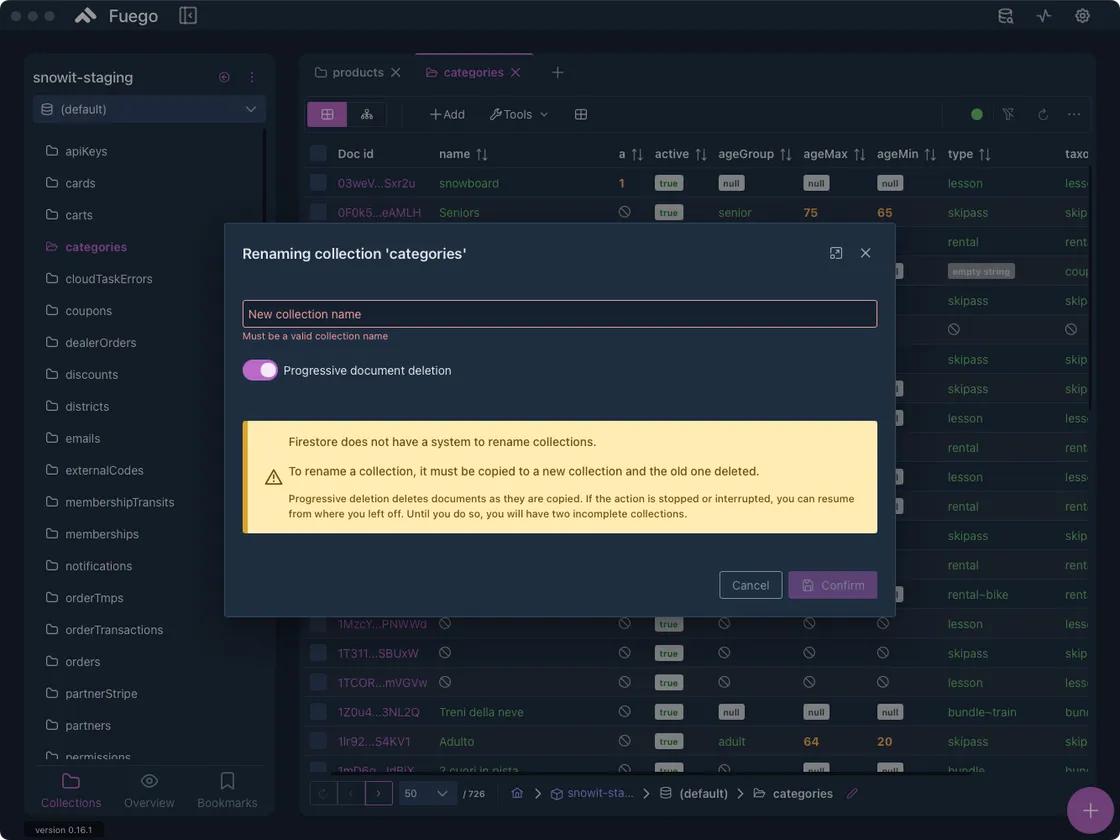Open the page size 50 dropdown

click(x=427, y=794)
